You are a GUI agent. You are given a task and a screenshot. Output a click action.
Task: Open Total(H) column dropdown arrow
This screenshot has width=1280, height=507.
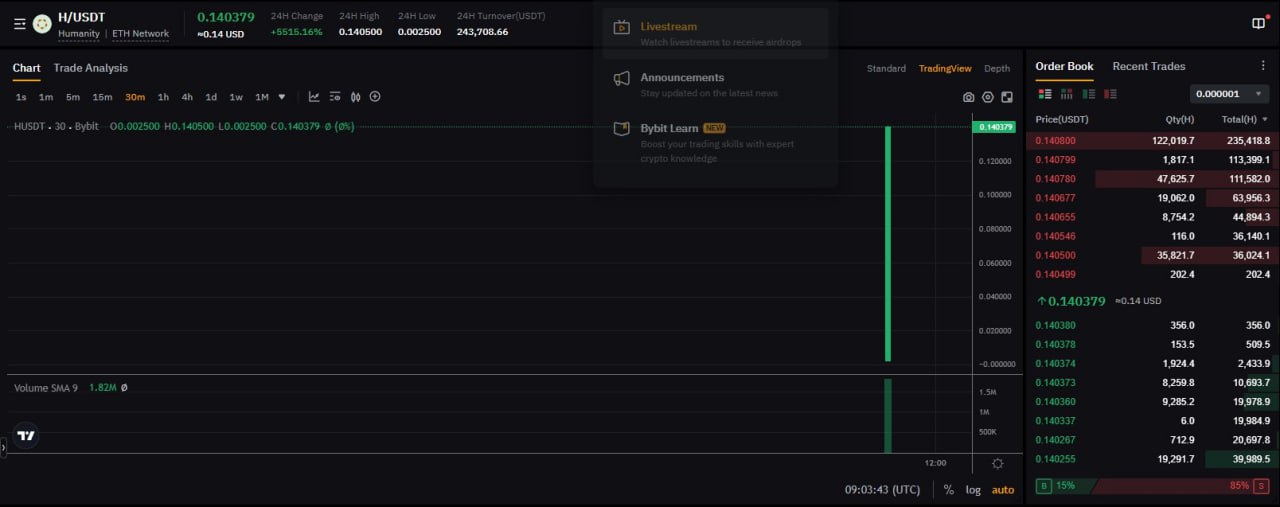click(1266, 119)
